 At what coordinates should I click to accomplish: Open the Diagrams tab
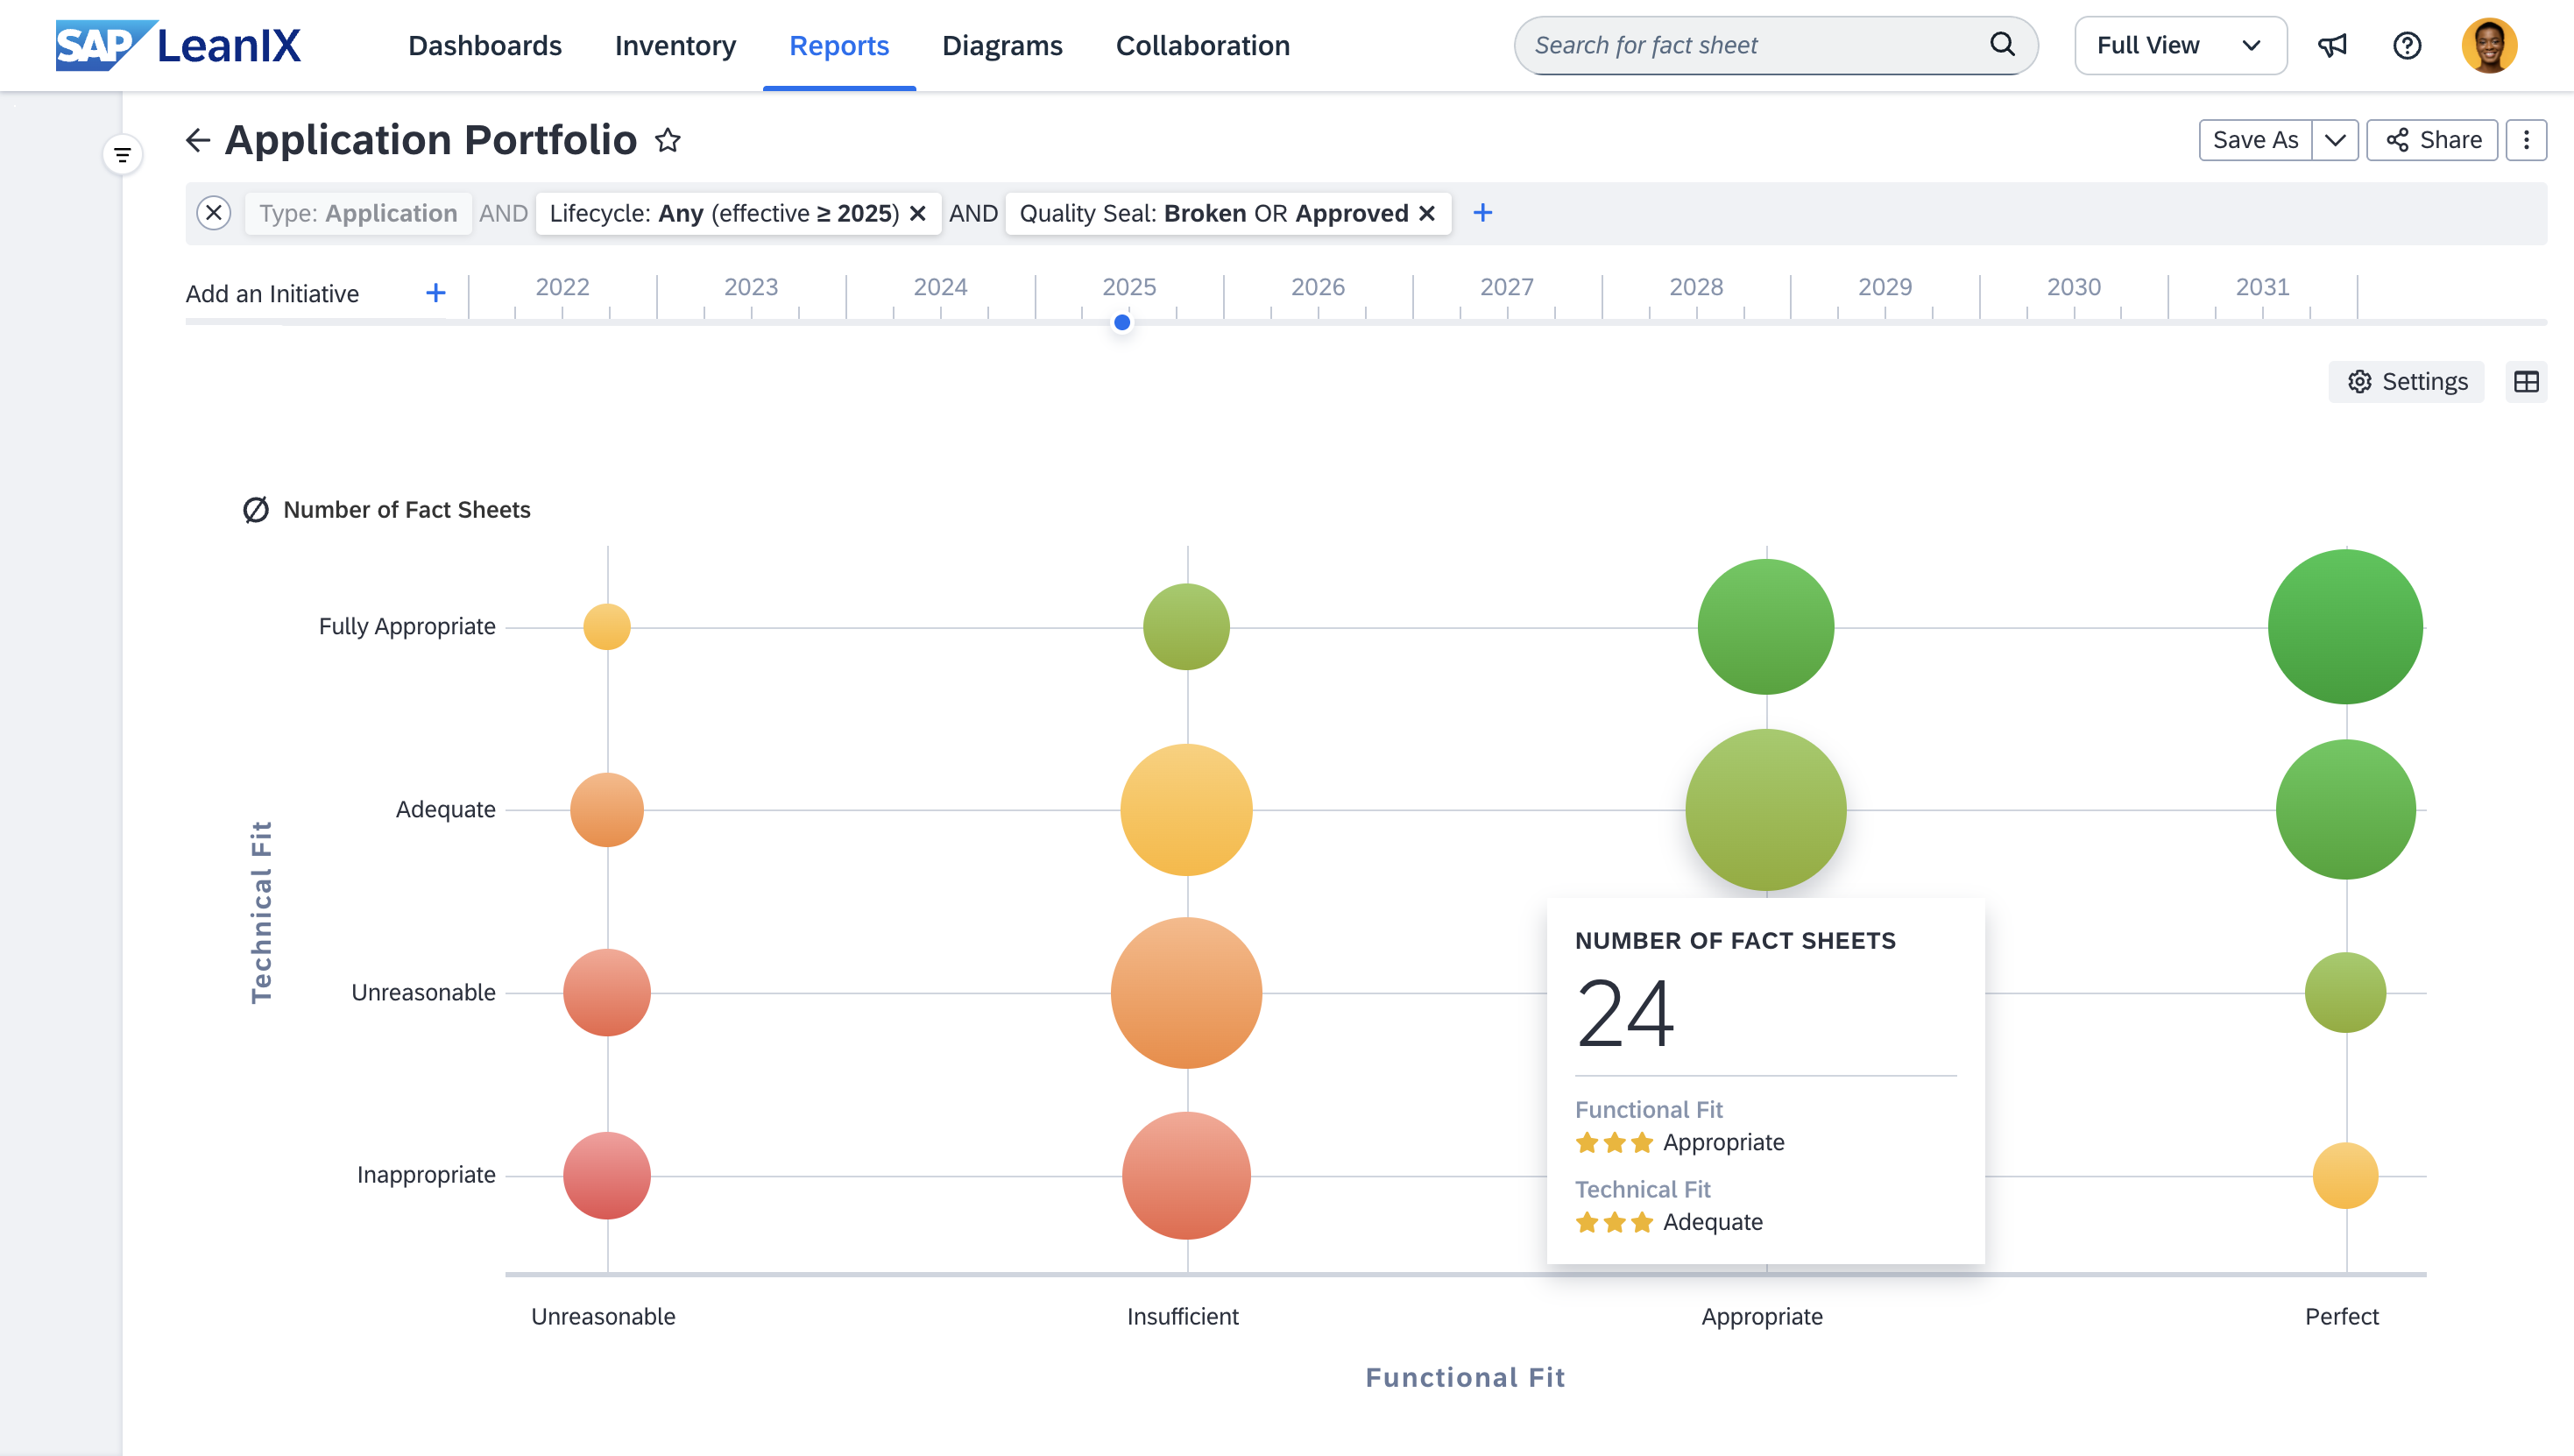click(x=1002, y=45)
